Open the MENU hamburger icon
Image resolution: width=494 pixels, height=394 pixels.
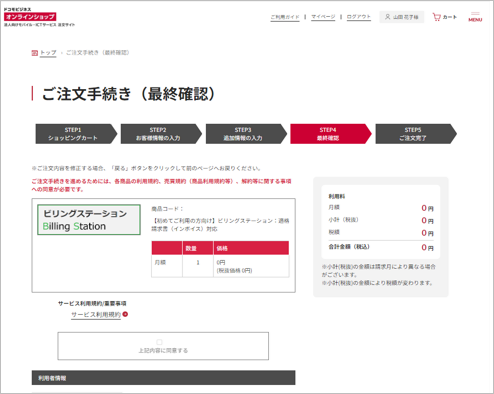tap(475, 17)
